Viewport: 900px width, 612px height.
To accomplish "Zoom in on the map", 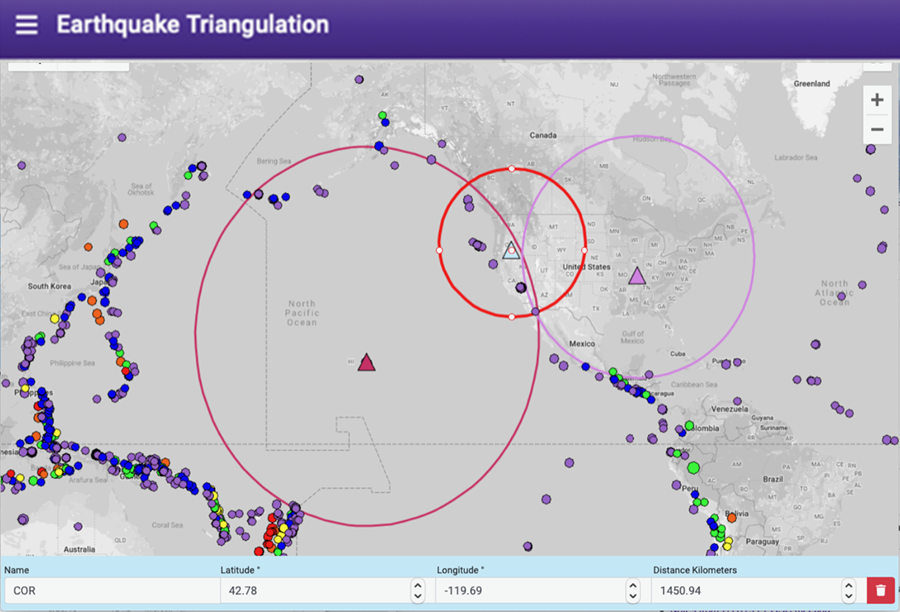I will click(x=877, y=100).
